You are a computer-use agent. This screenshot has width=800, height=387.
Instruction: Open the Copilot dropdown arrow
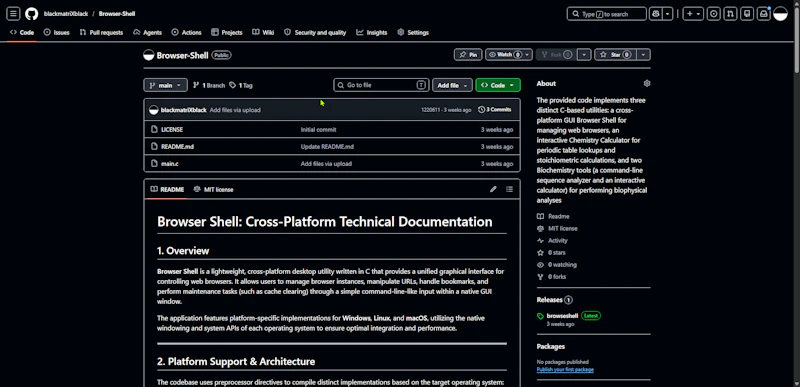(x=668, y=14)
